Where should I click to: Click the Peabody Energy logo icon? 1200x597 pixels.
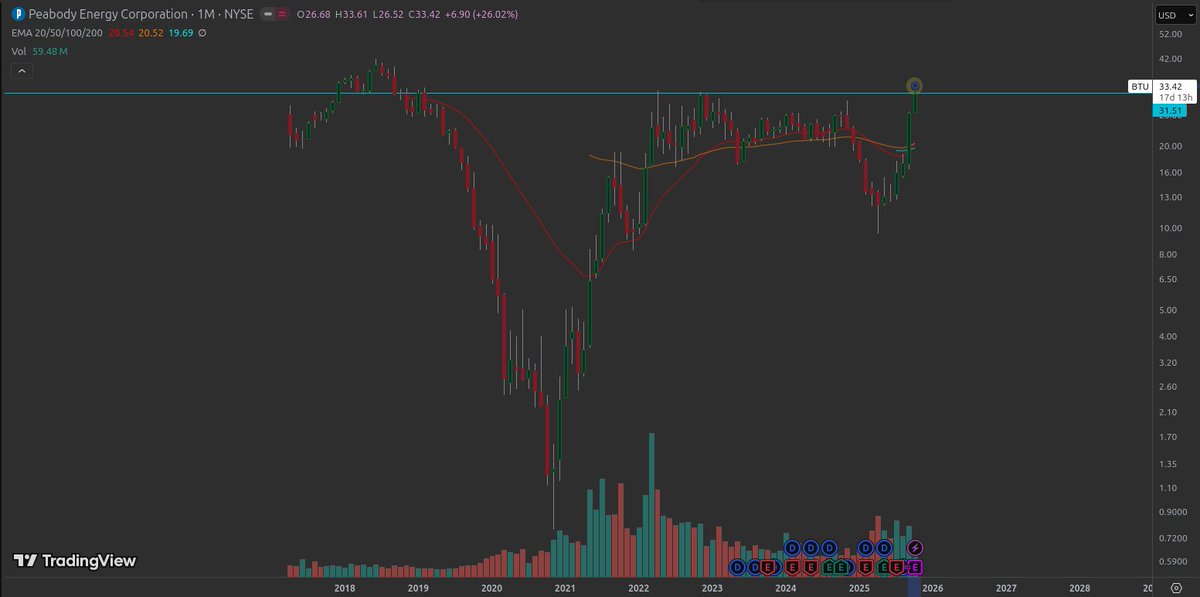17,15
